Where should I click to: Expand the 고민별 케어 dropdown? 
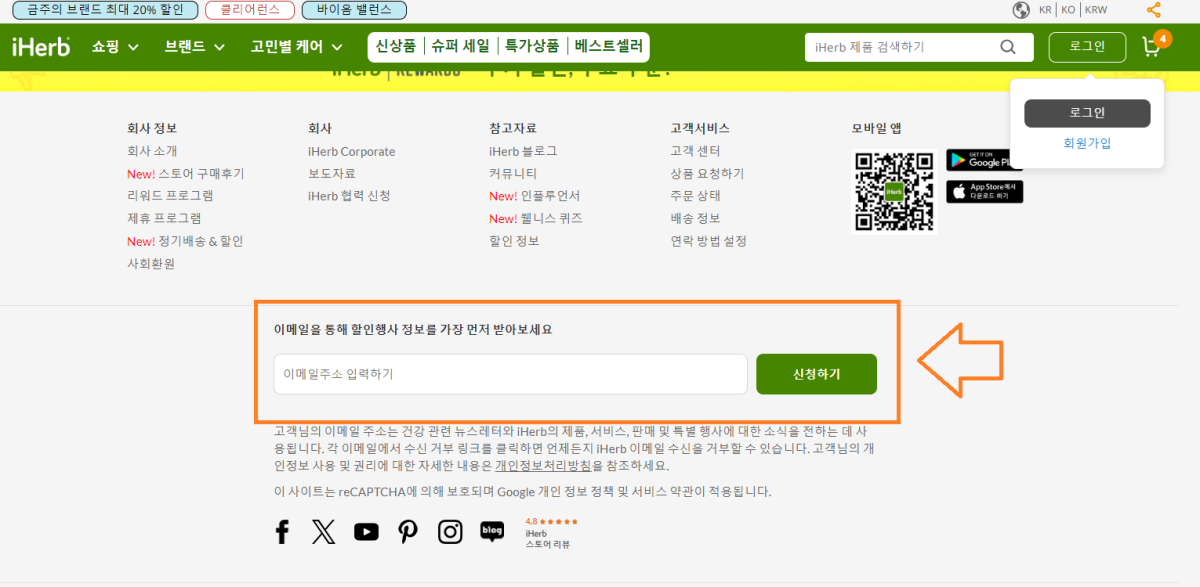click(x=287, y=46)
